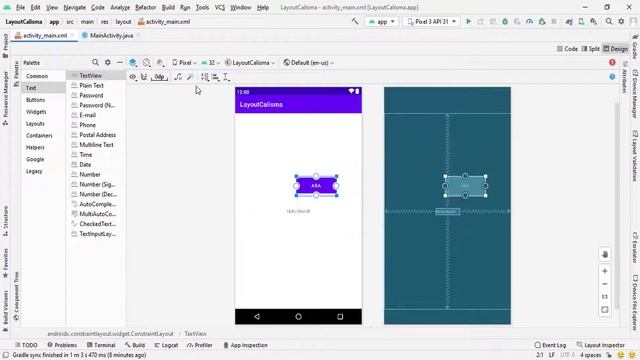The width and height of the screenshot is (640, 360).
Task: Switch to the MainActivity.java tab
Action: pos(111,36)
